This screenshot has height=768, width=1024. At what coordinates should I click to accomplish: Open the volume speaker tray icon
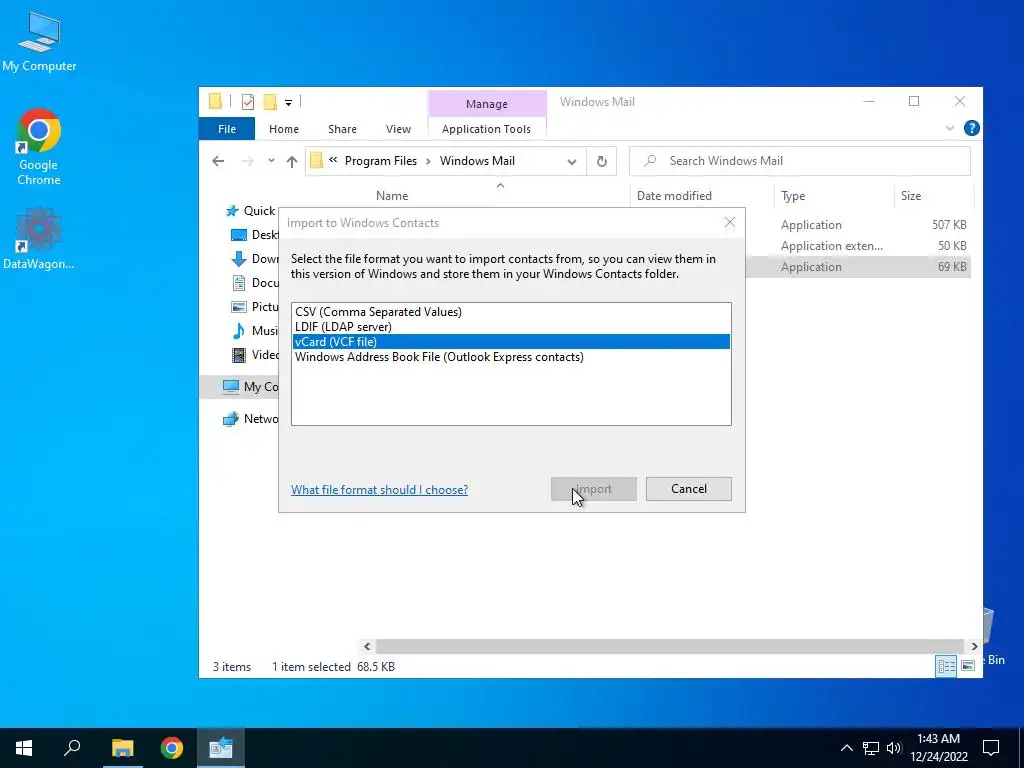(894, 748)
